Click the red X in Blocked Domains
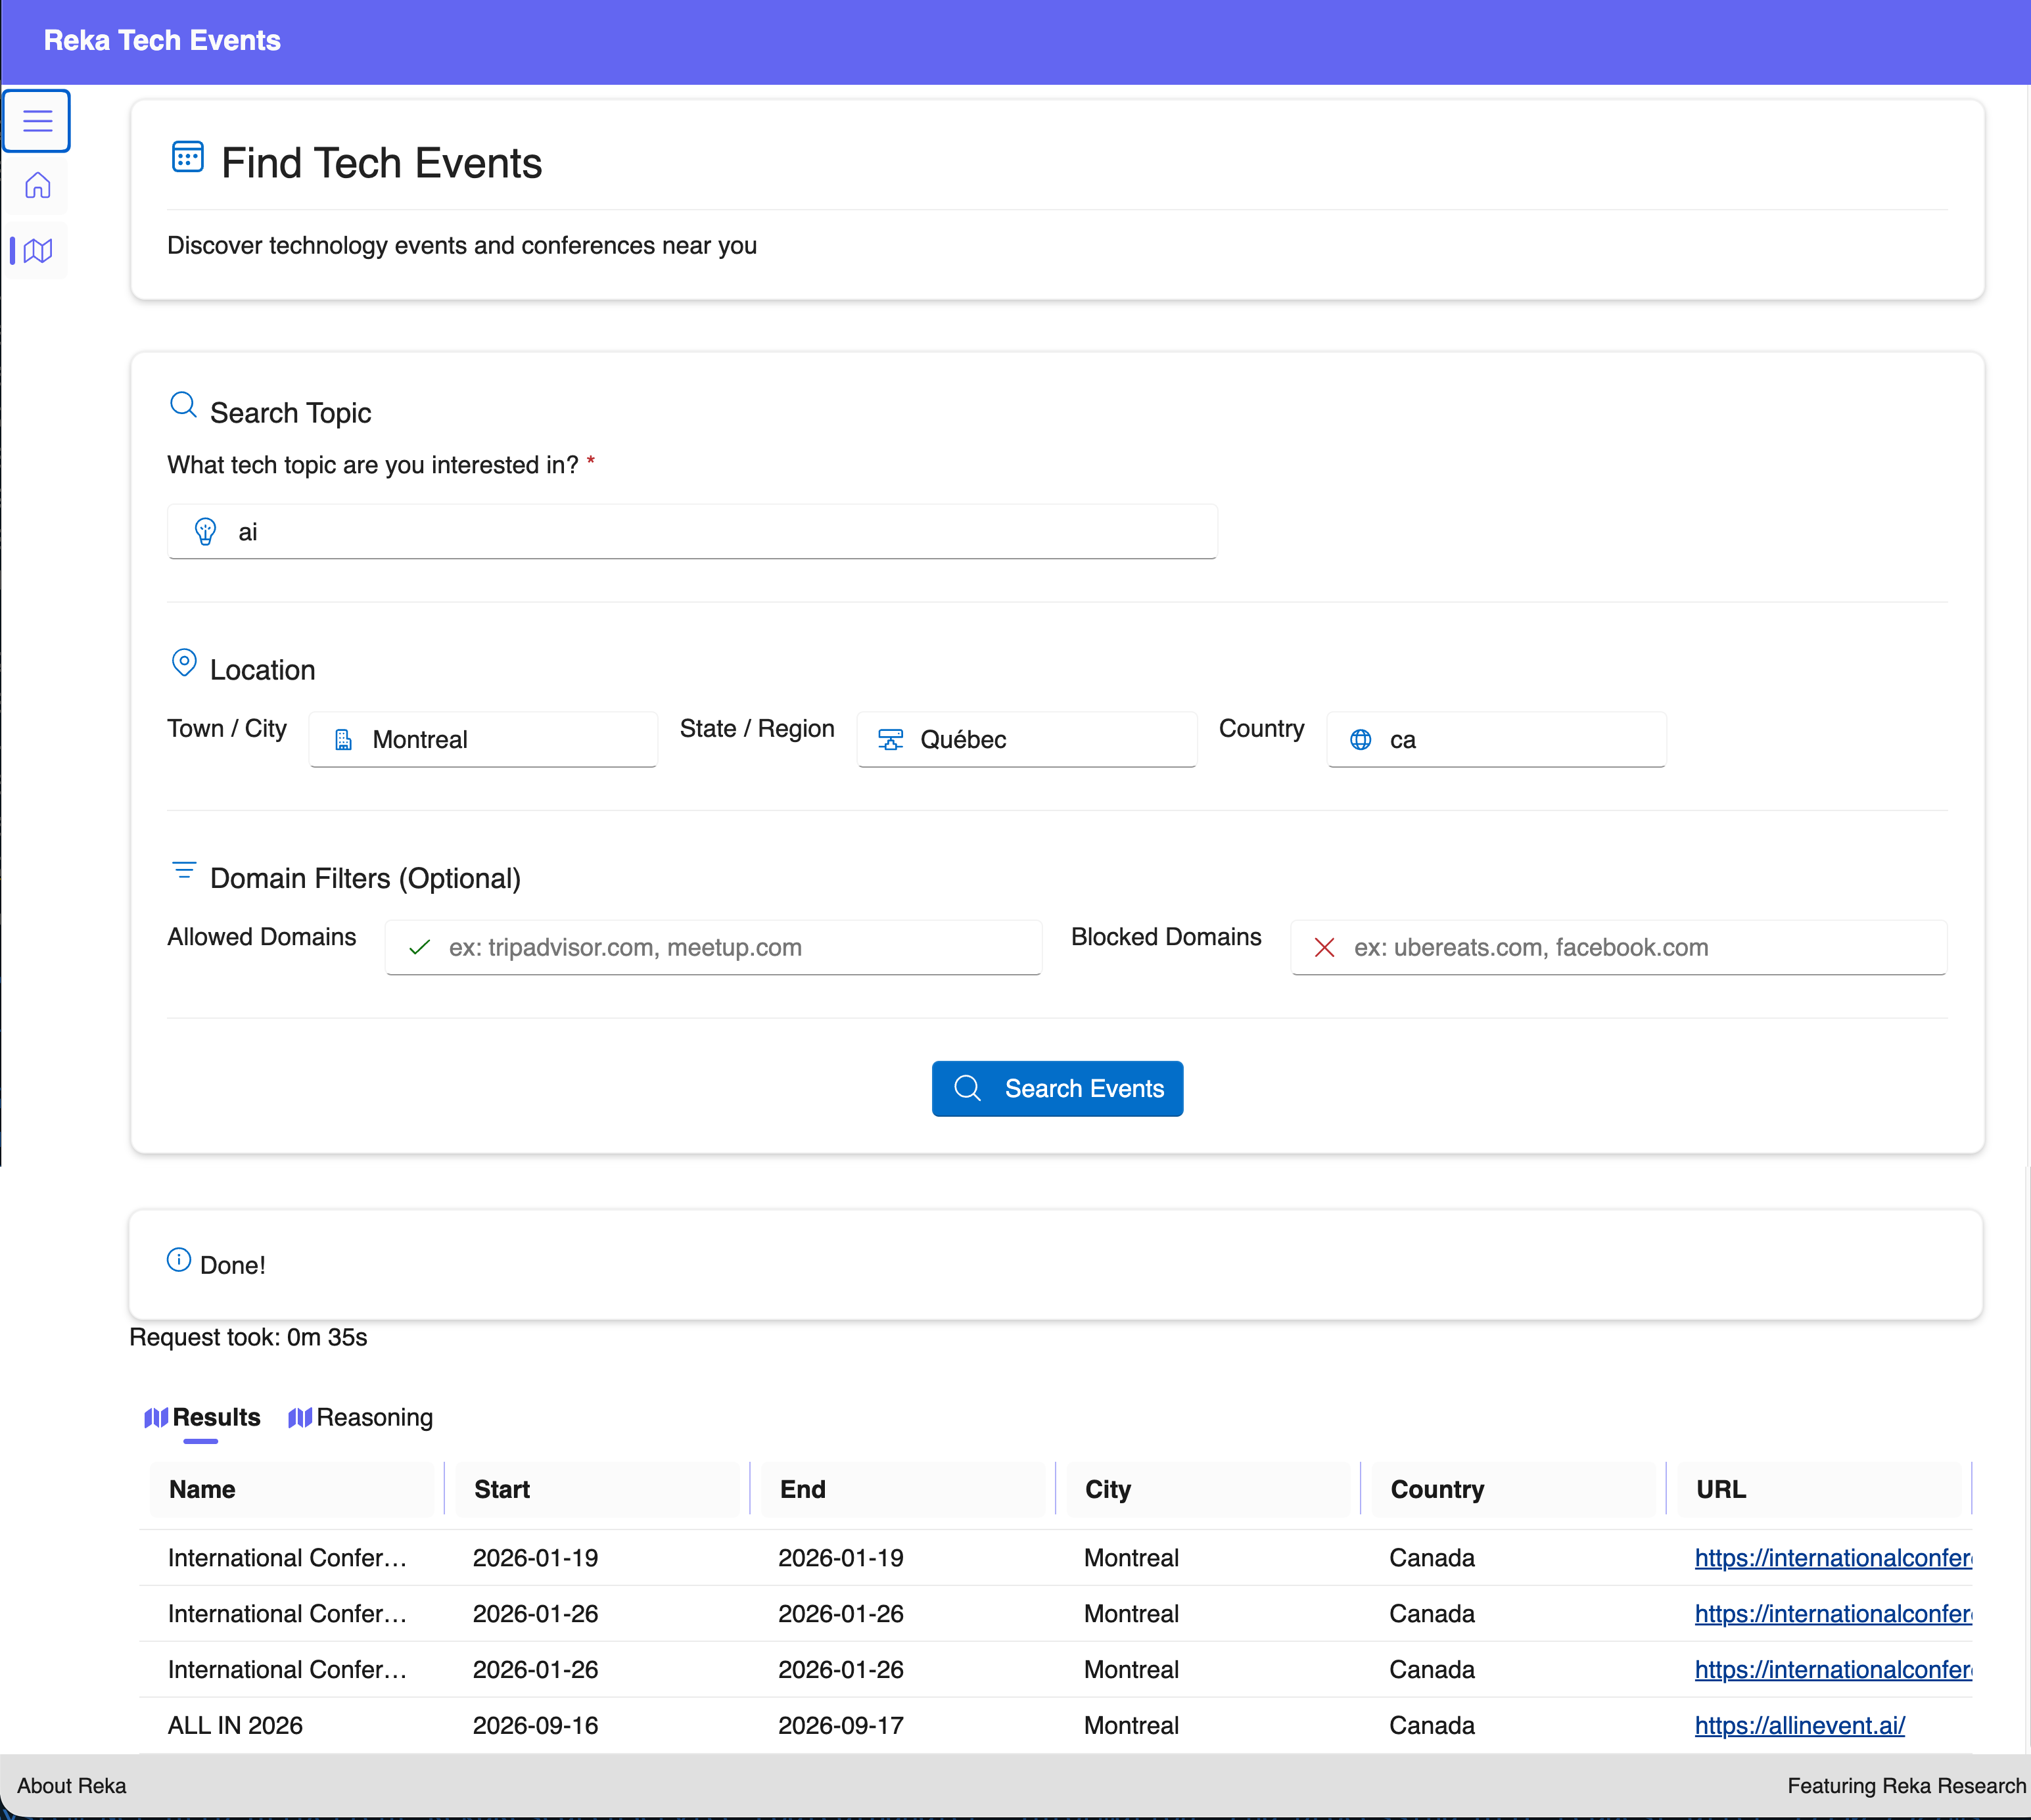Screen dimensions: 2031x1820 (1324, 947)
